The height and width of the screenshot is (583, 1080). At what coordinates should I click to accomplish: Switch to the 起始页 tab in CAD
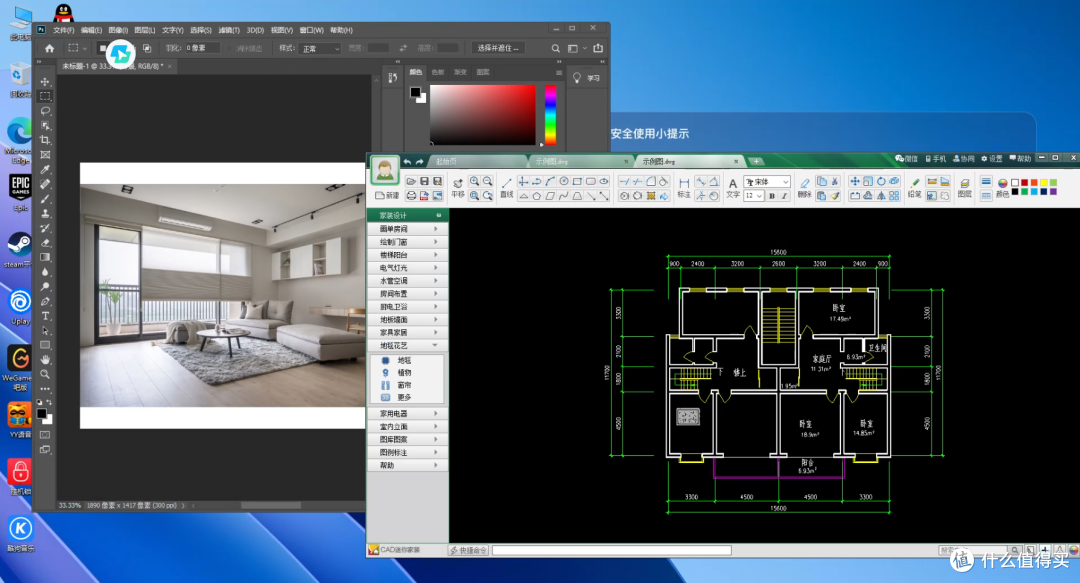445,161
